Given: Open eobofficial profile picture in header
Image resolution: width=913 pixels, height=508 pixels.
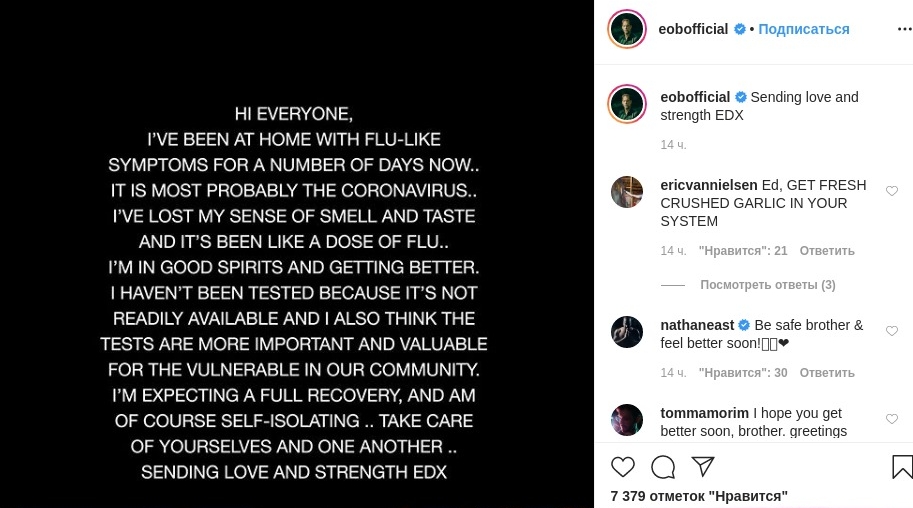Looking at the screenshot, I should coord(627,29).
